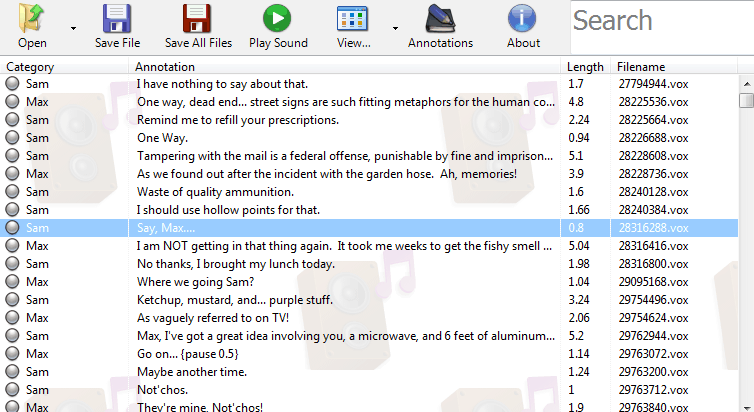The width and height of the screenshot is (754, 412).
Task: Expand the View dropdown arrow
Action: point(395,28)
